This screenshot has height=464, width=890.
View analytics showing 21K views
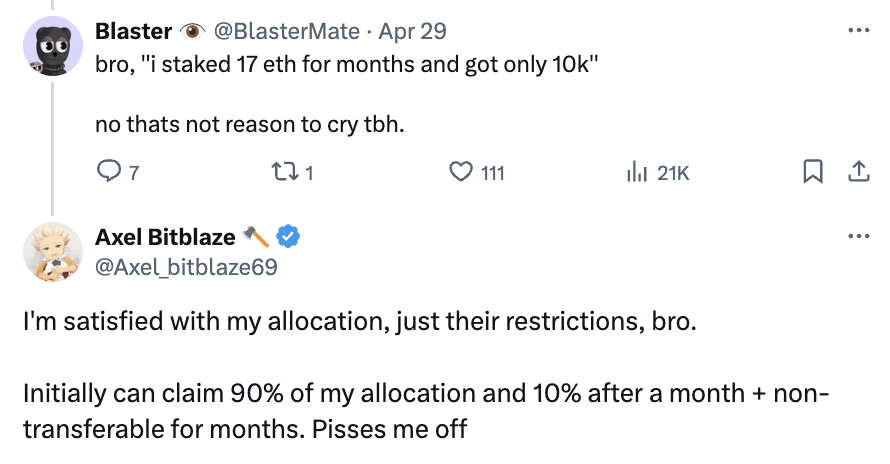tap(637, 173)
